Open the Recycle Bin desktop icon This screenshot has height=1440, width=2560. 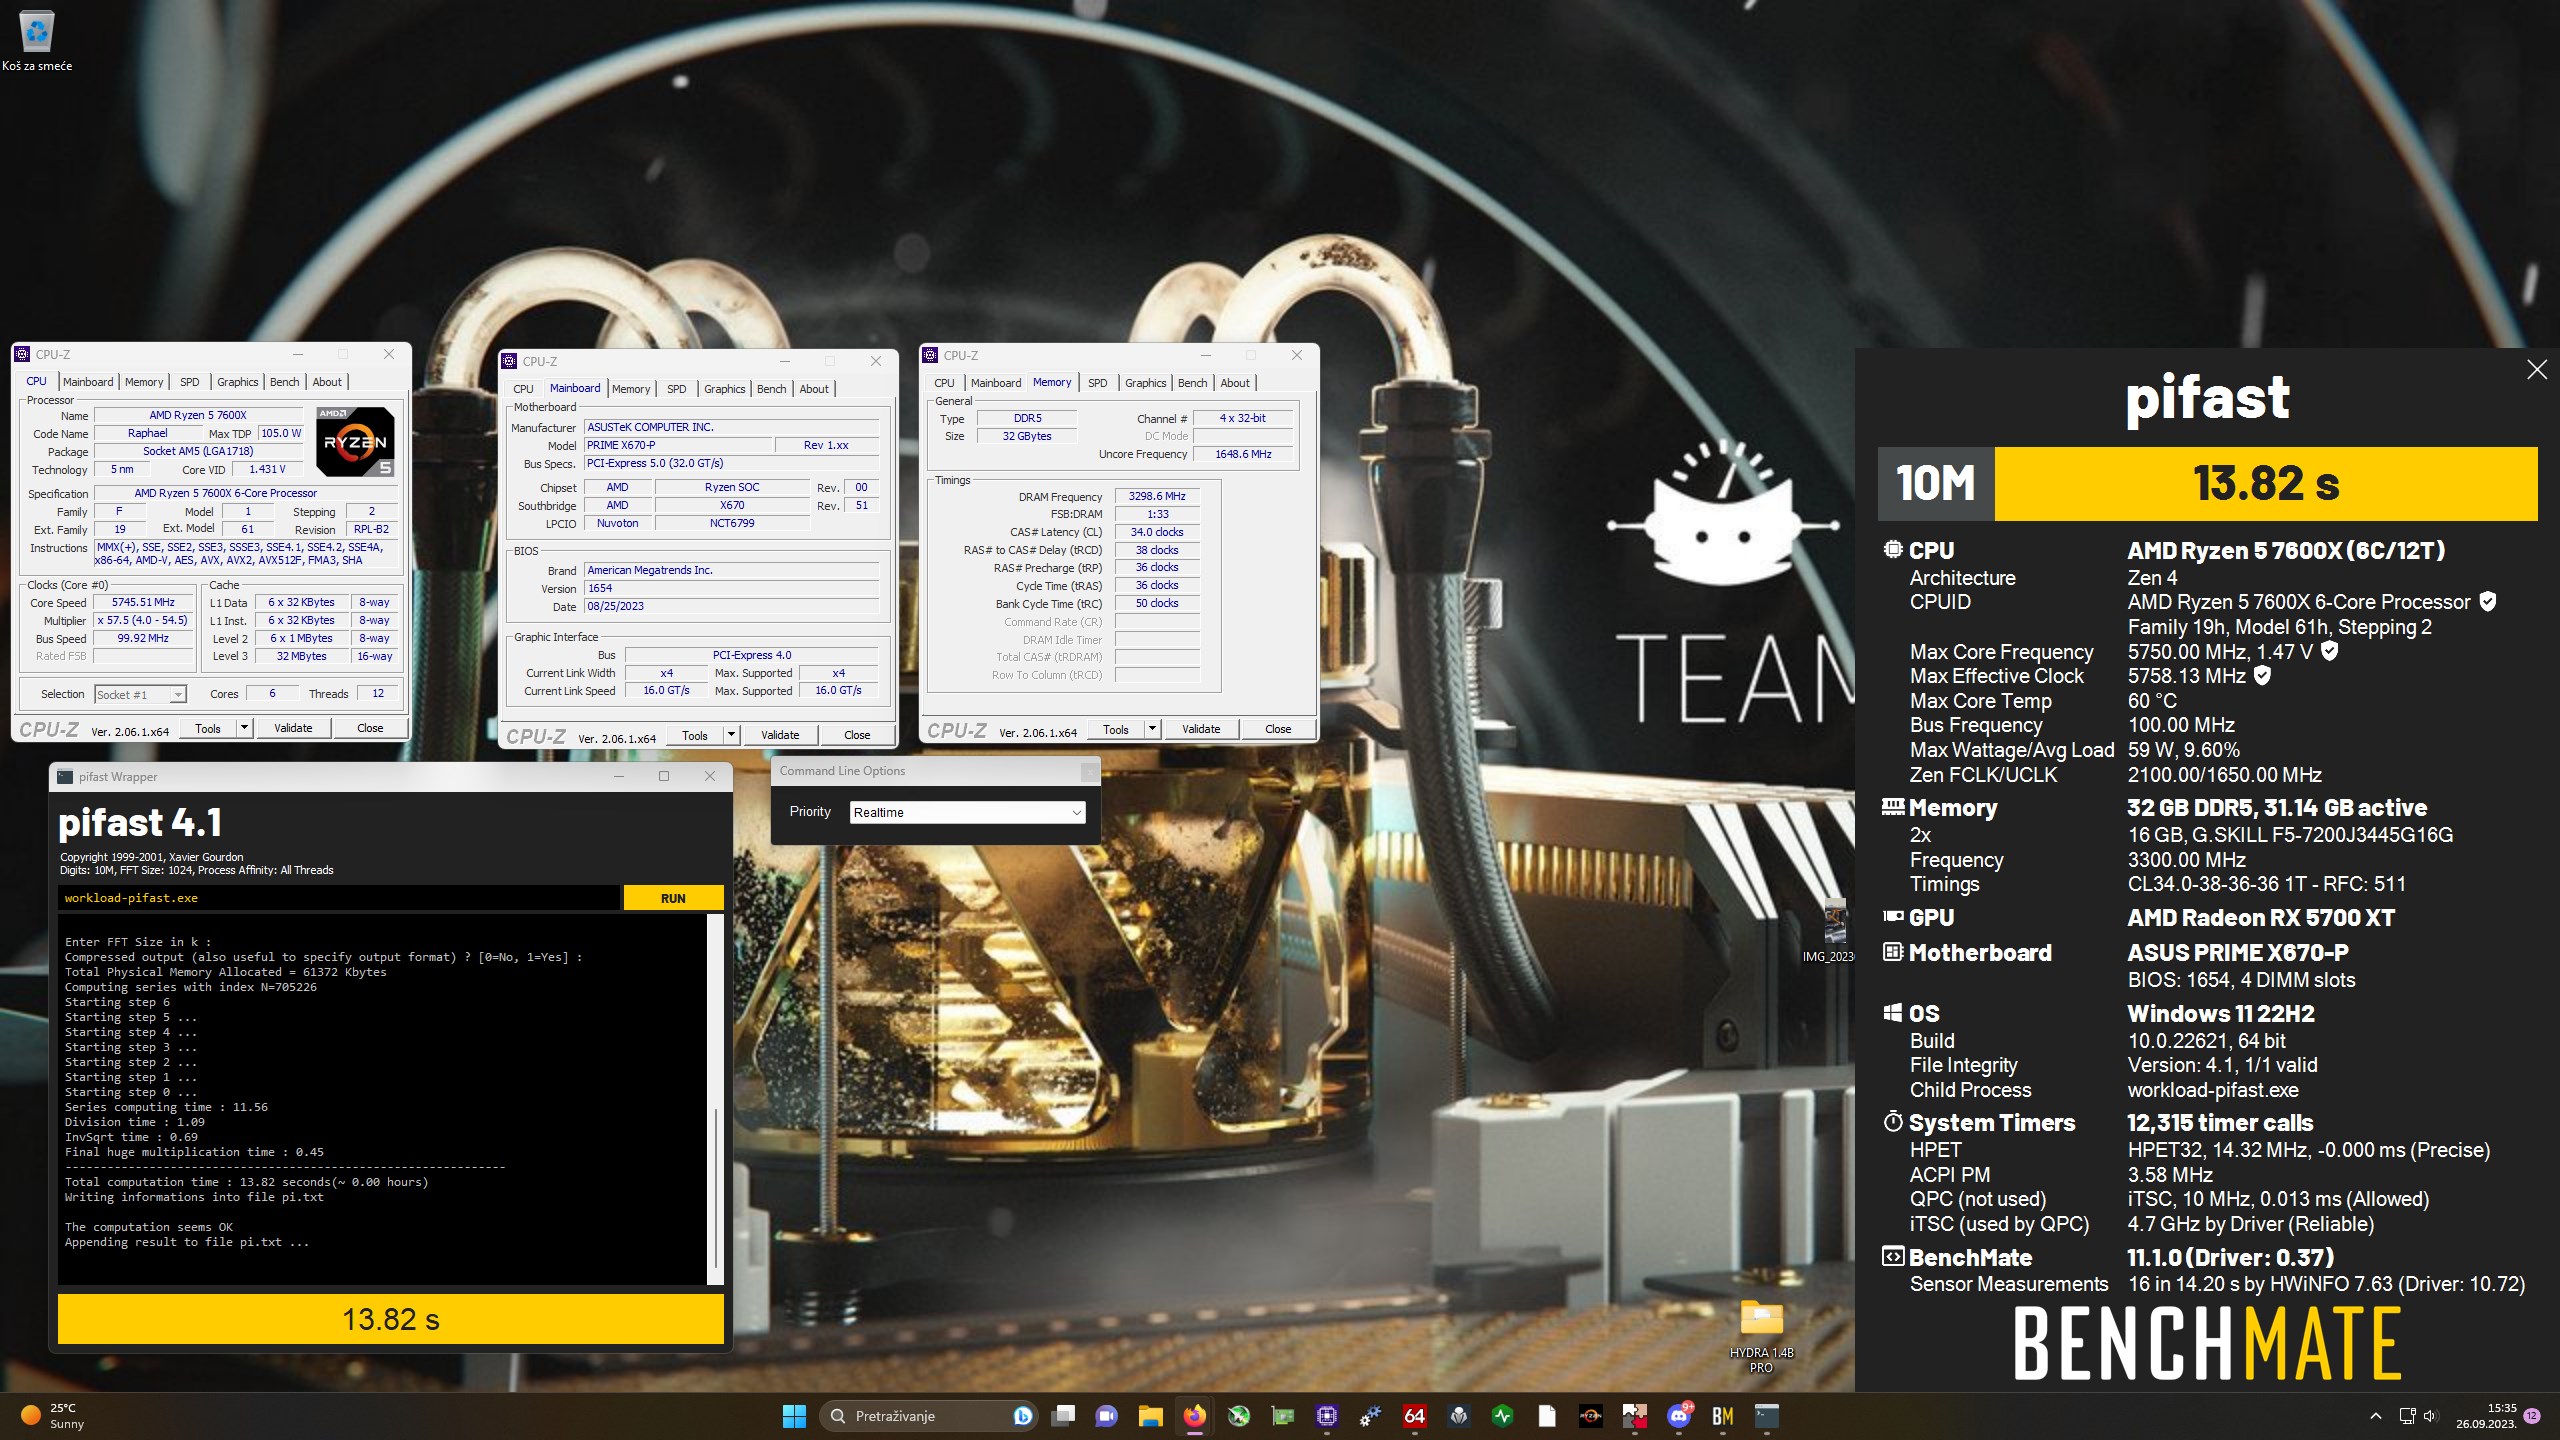pos(37,40)
